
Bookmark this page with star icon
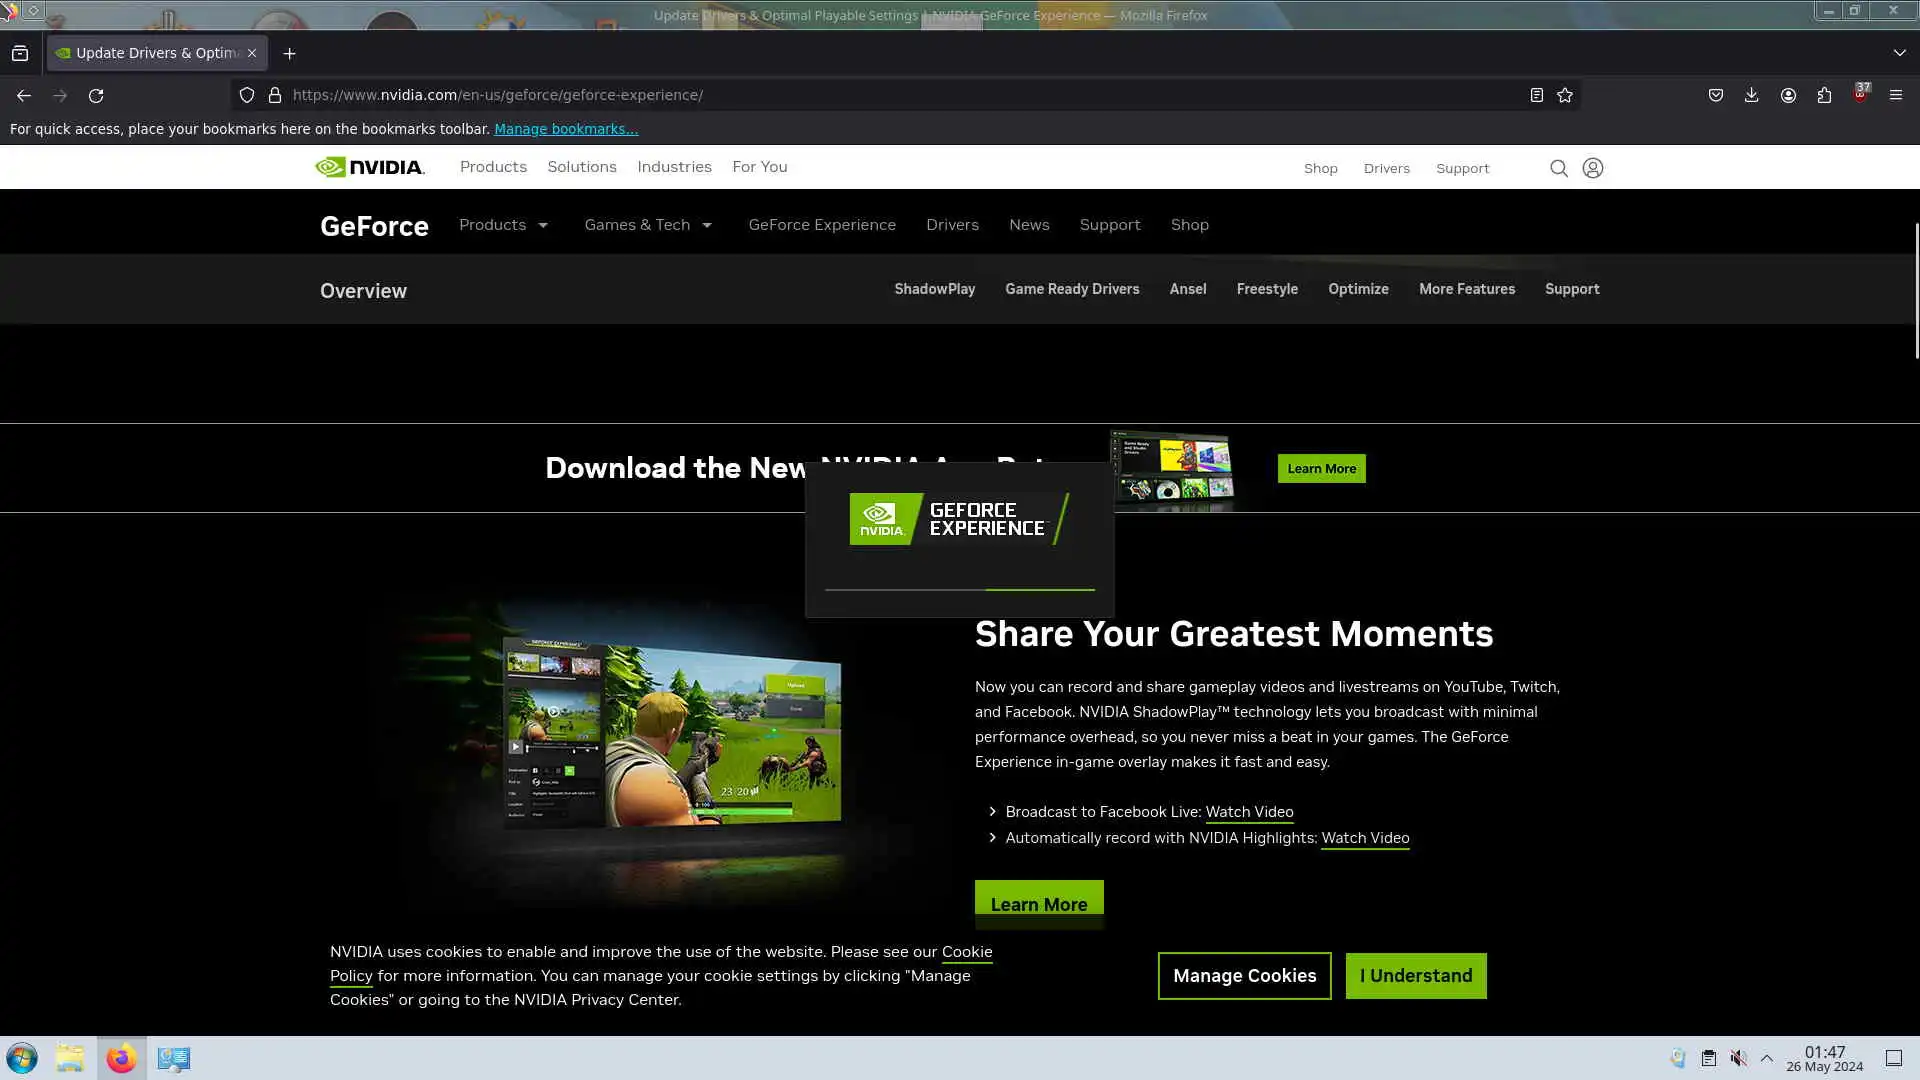click(1565, 95)
